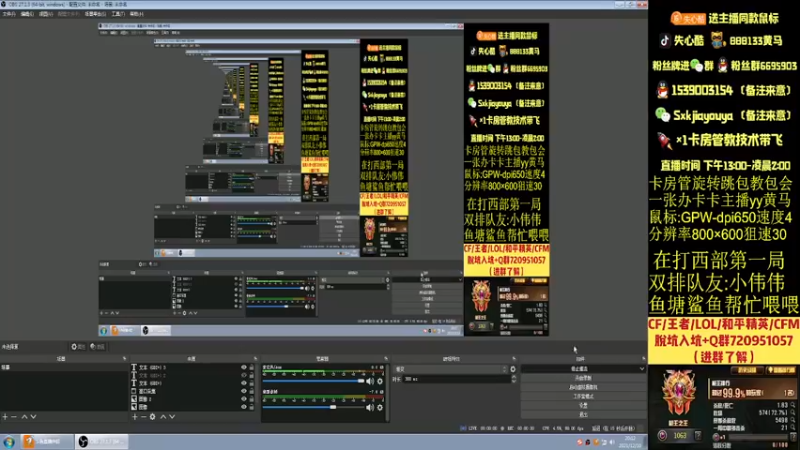The height and width of the screenshot is (450, 800).
Task: Move scene up with Scenes panel arrow
Action: 24,417
